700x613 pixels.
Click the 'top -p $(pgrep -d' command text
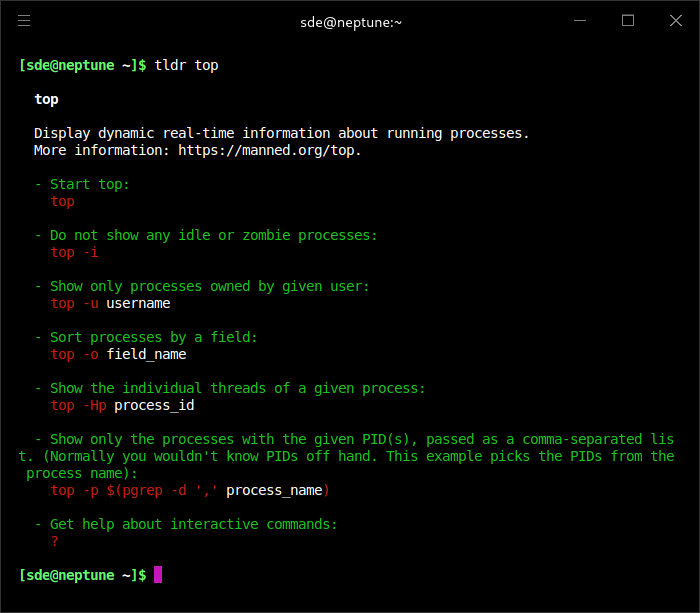(x=118, y=490)
